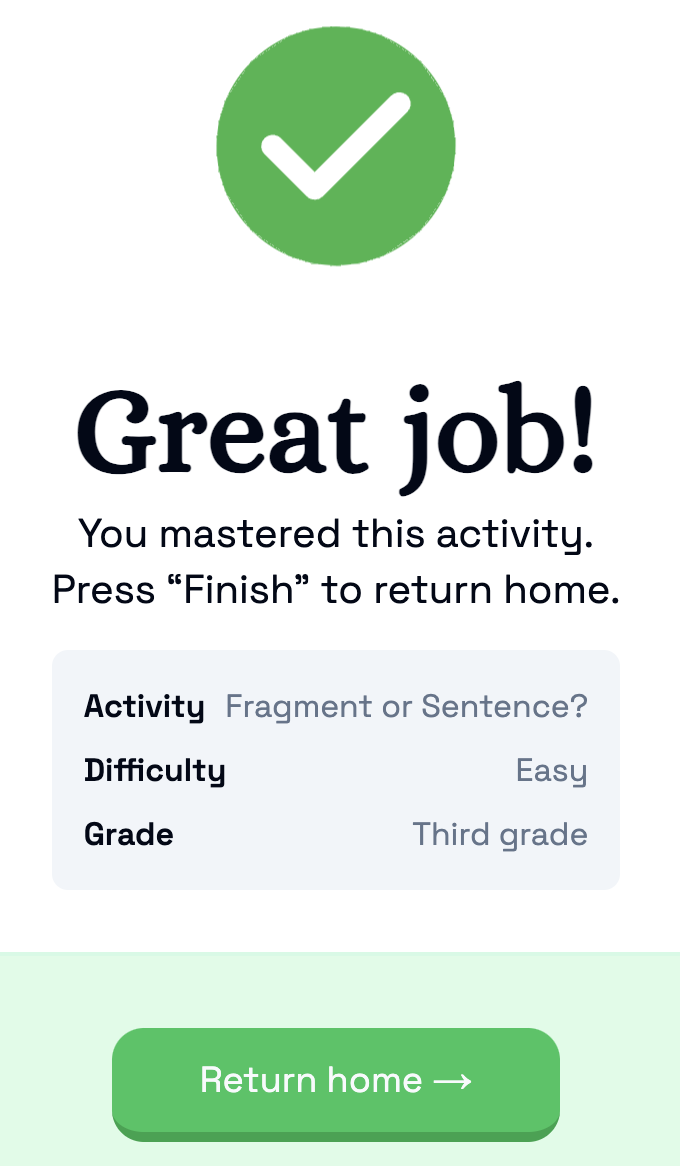Click the green checkmark success icon
680x1166 pixels.
[336, 146]
